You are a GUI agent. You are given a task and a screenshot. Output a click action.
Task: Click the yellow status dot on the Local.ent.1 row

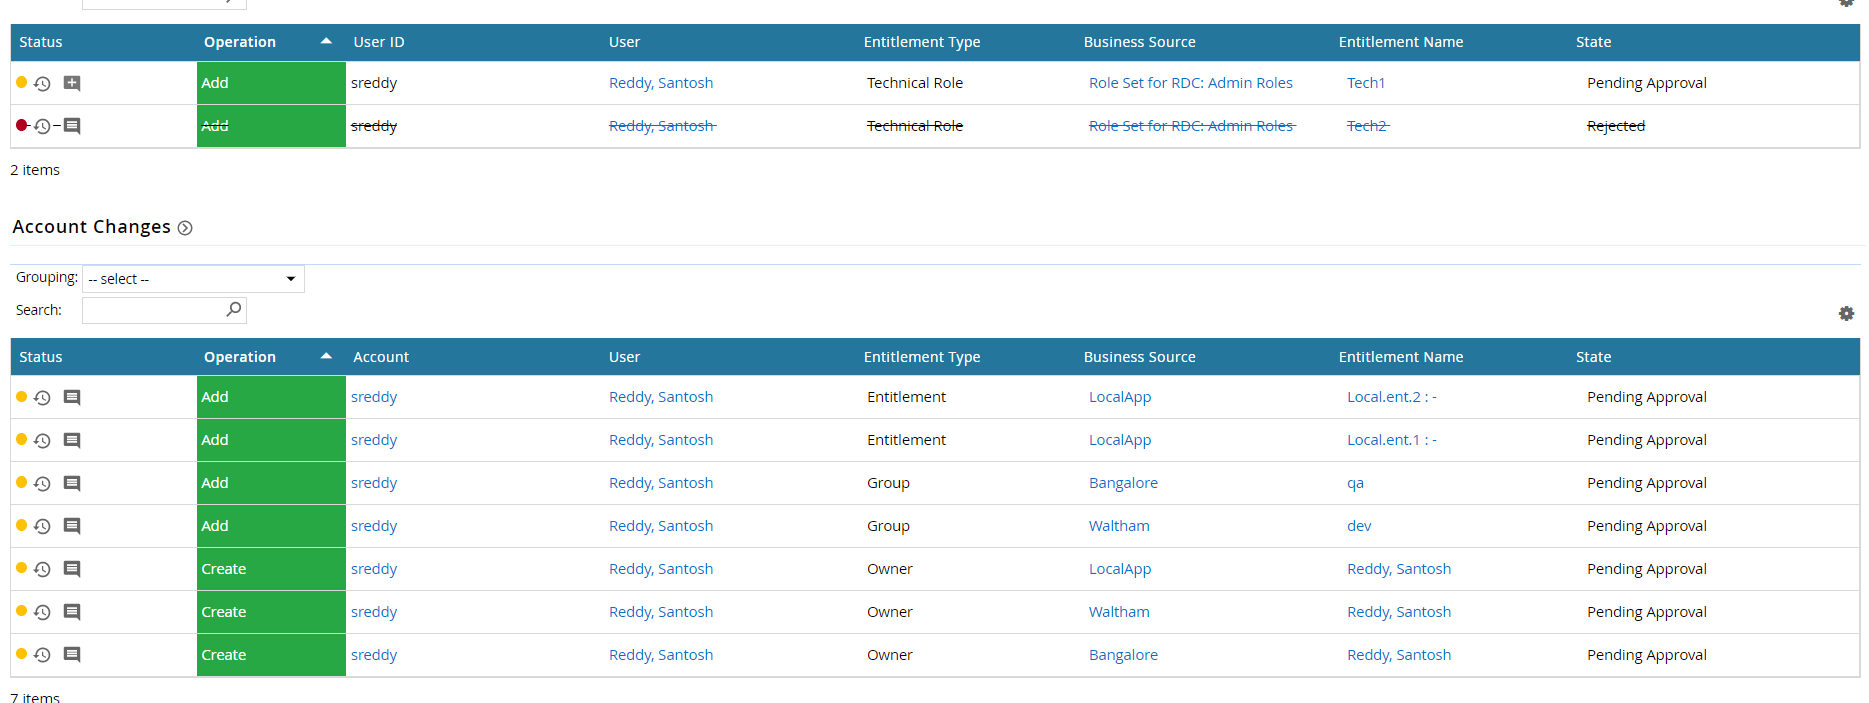pyautogui.click(x=21, y=440)
